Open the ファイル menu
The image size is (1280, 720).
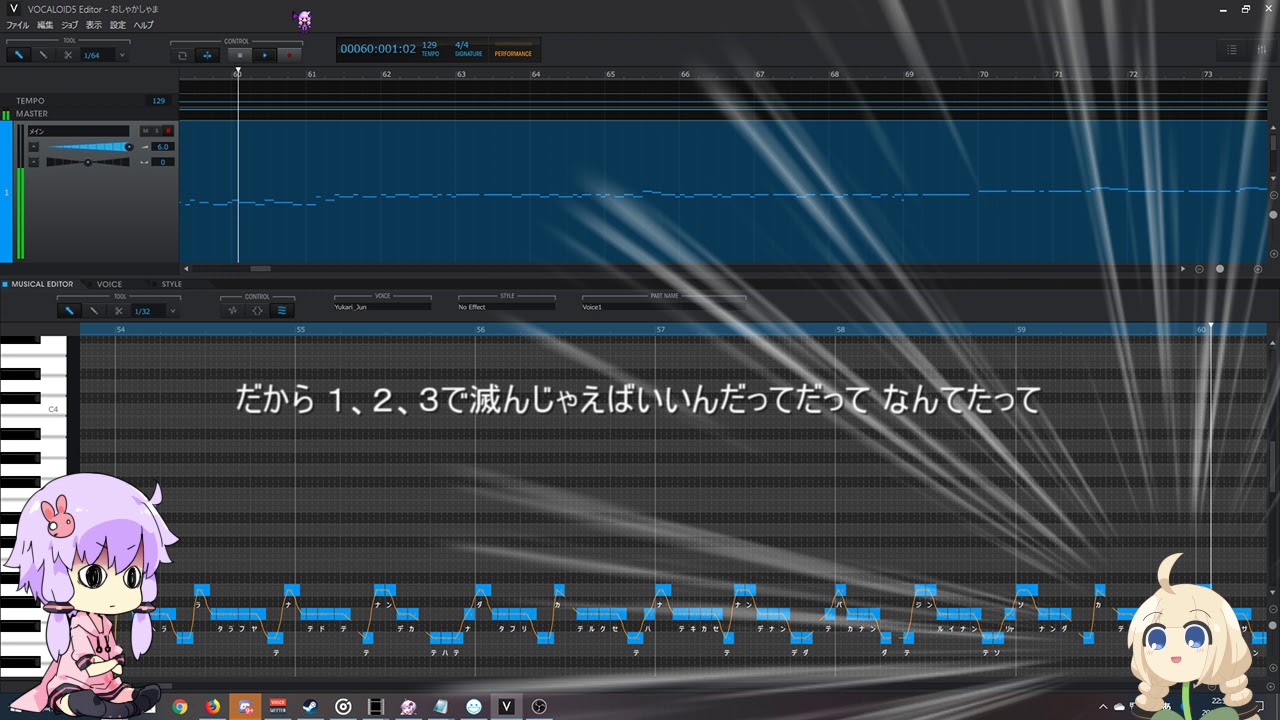[x=17, y=25]
